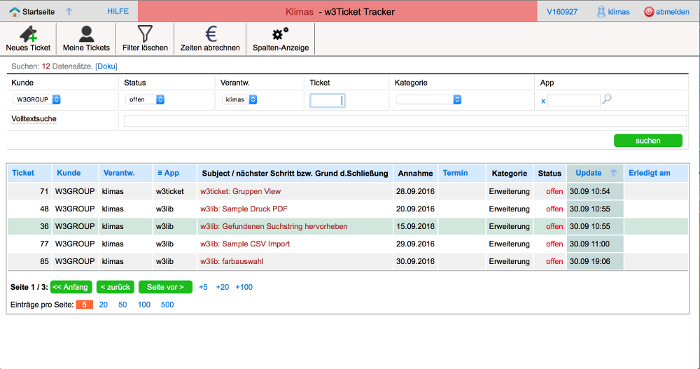The width and height of the screenshot is (700, 369).
Task: Create a new ticket with Neues Ticket
Action: click(28, 39)
